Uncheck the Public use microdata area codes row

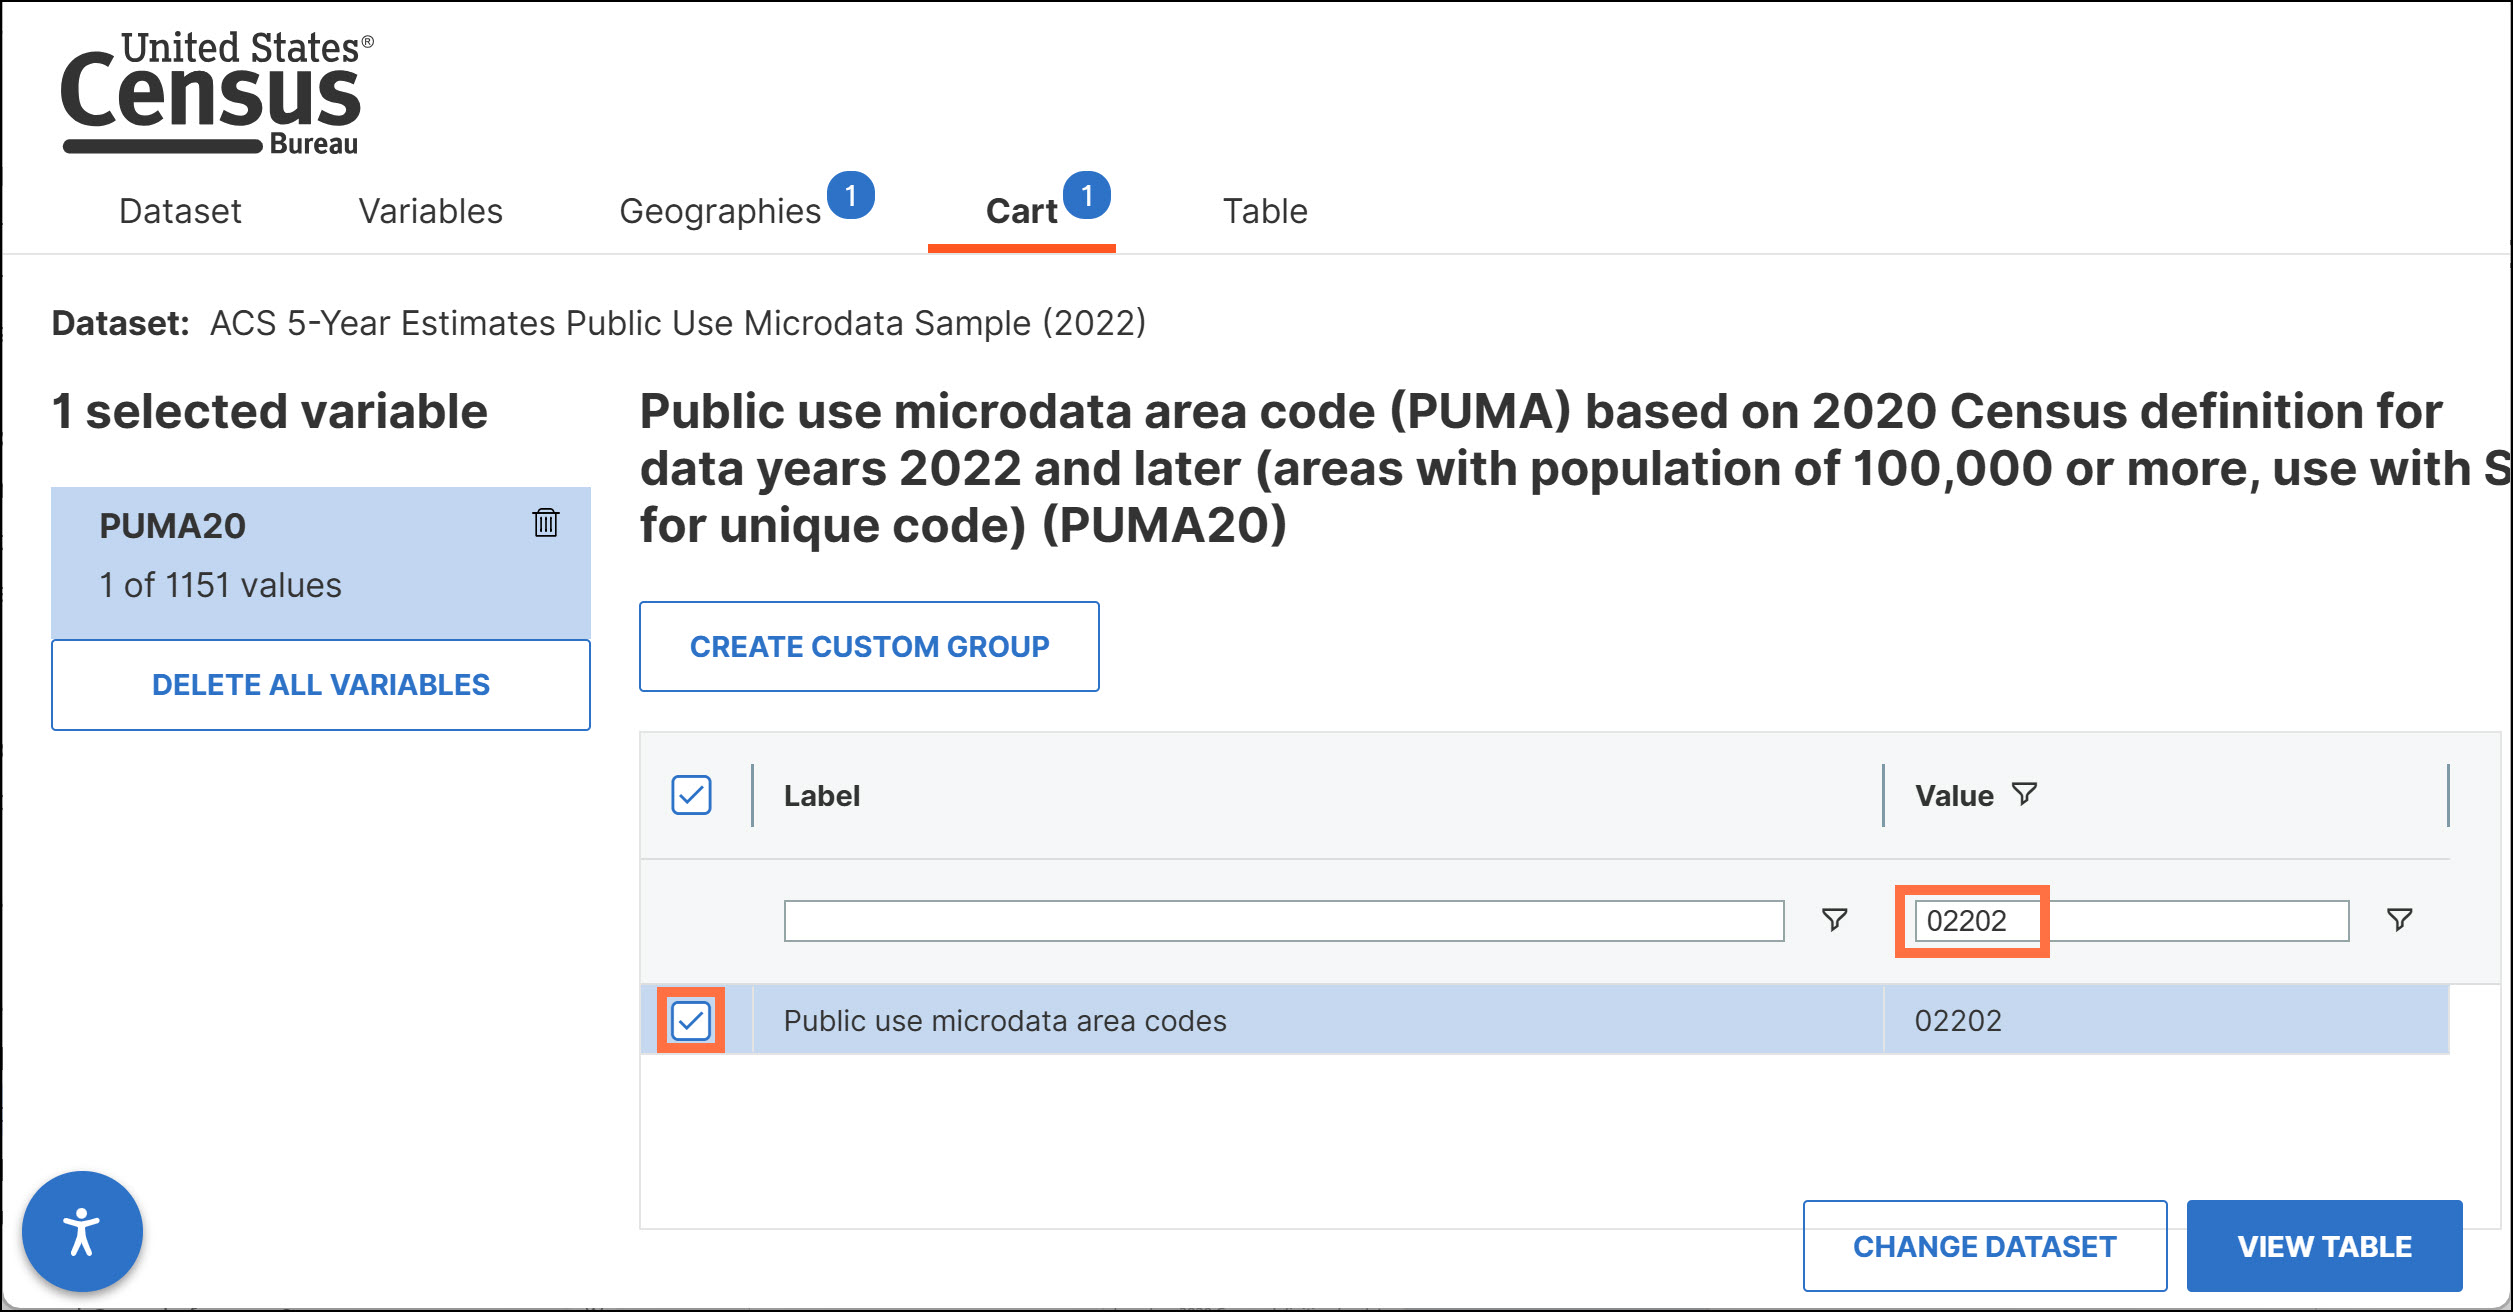click(x=691, y=1021)
